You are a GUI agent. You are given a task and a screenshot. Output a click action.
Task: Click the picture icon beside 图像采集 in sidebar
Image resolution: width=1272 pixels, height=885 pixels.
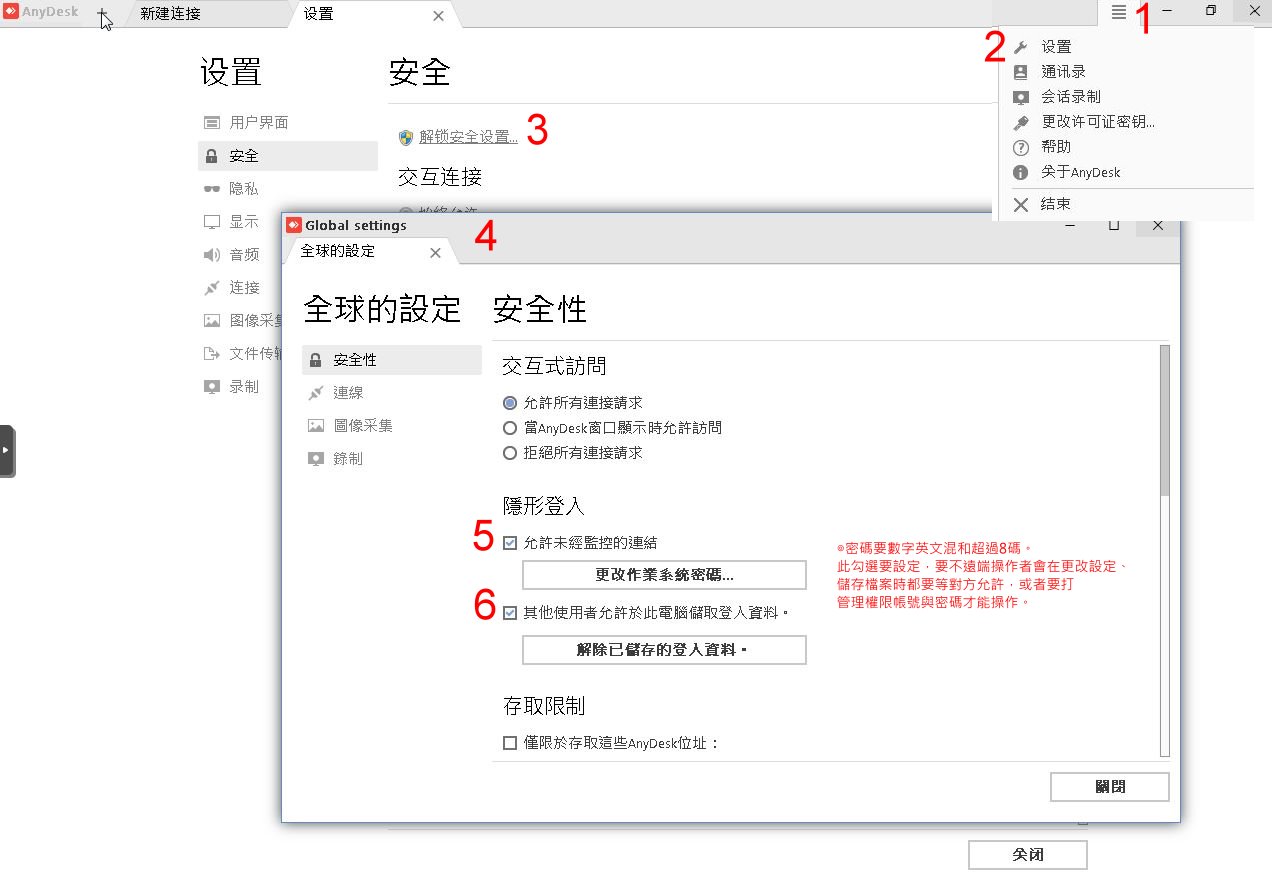(x=211, y=320)
